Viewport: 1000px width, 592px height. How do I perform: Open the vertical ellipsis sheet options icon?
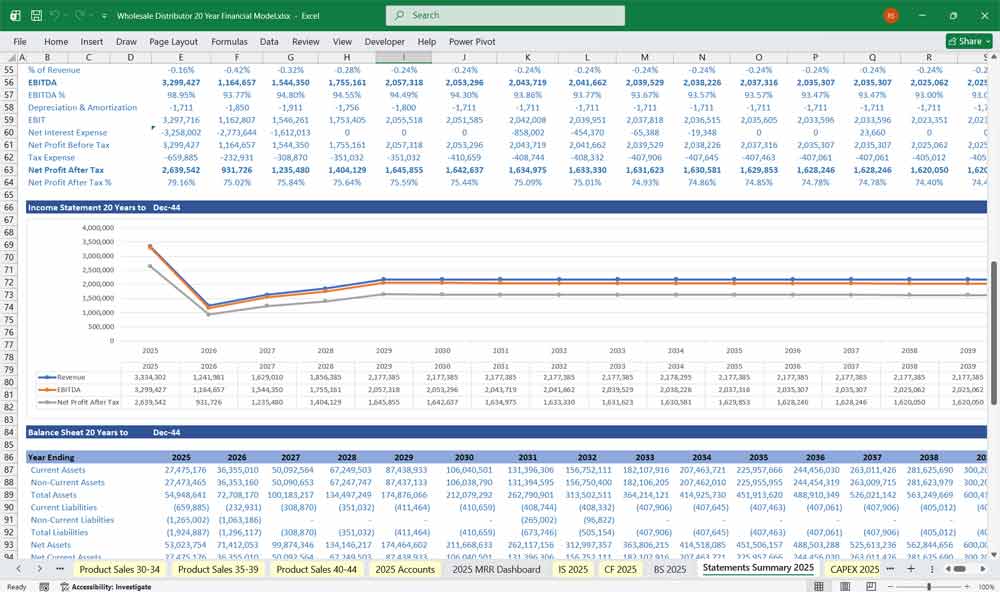point(931,568)
